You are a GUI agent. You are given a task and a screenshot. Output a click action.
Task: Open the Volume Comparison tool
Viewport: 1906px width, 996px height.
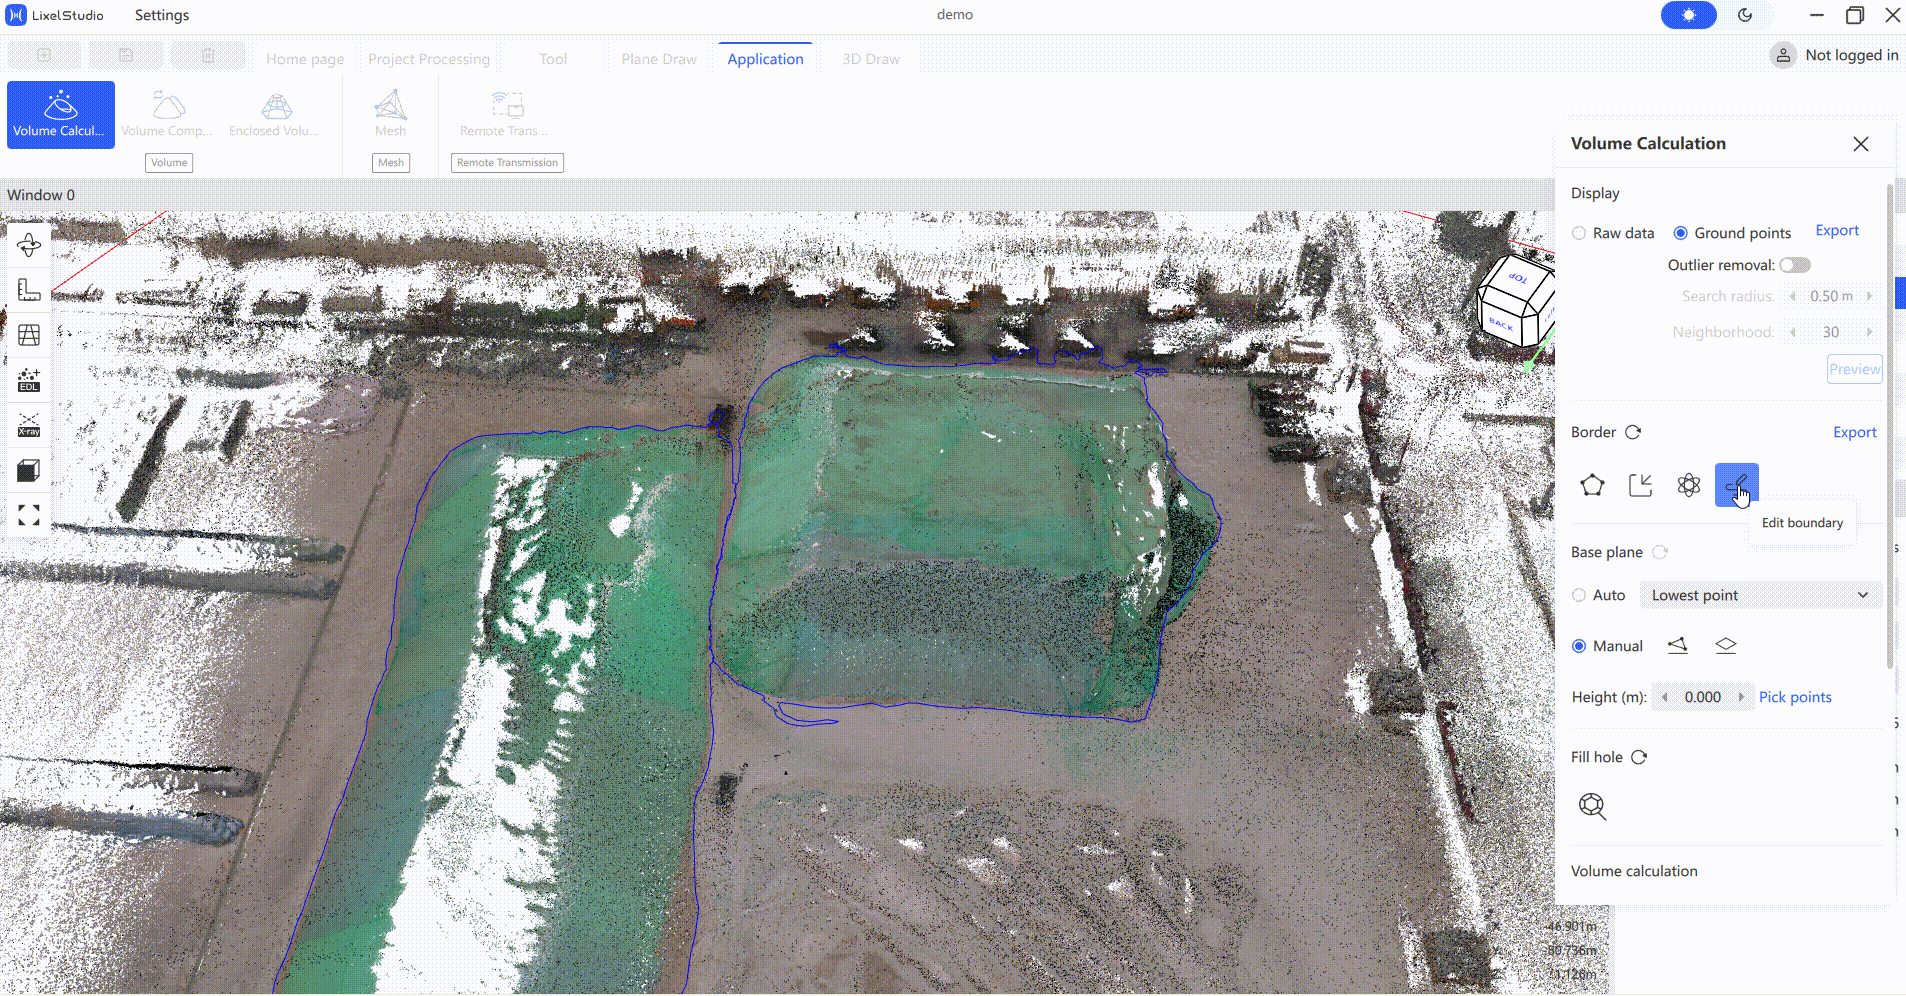(168, 115)
